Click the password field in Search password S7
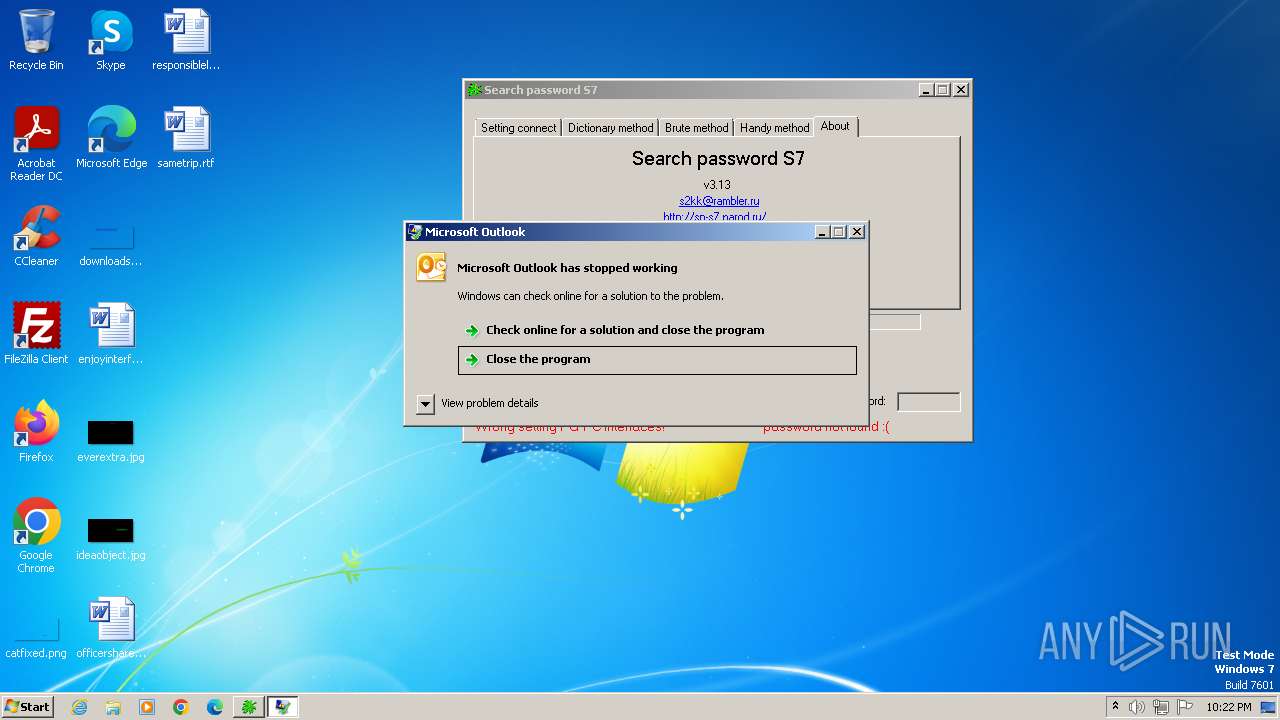Image resolution: width=1280 pixels, height=720 pixels. tap(928, 402)
